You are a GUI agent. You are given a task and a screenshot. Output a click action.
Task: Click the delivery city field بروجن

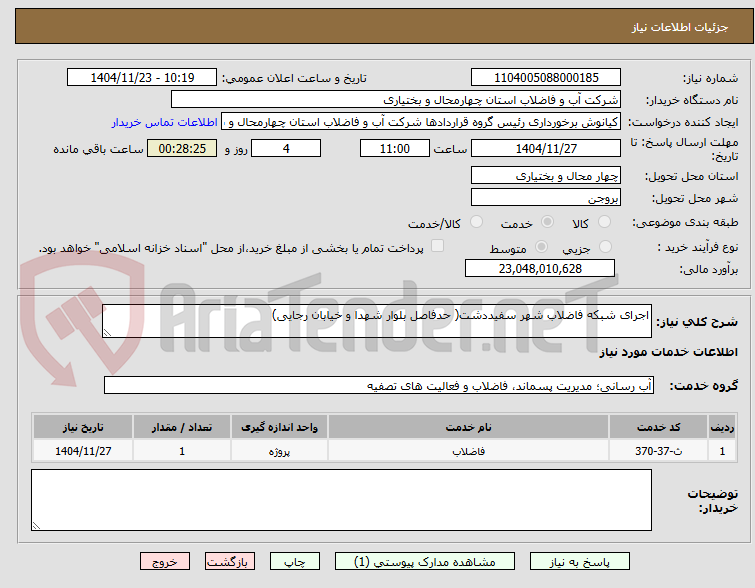coord(546,197)
